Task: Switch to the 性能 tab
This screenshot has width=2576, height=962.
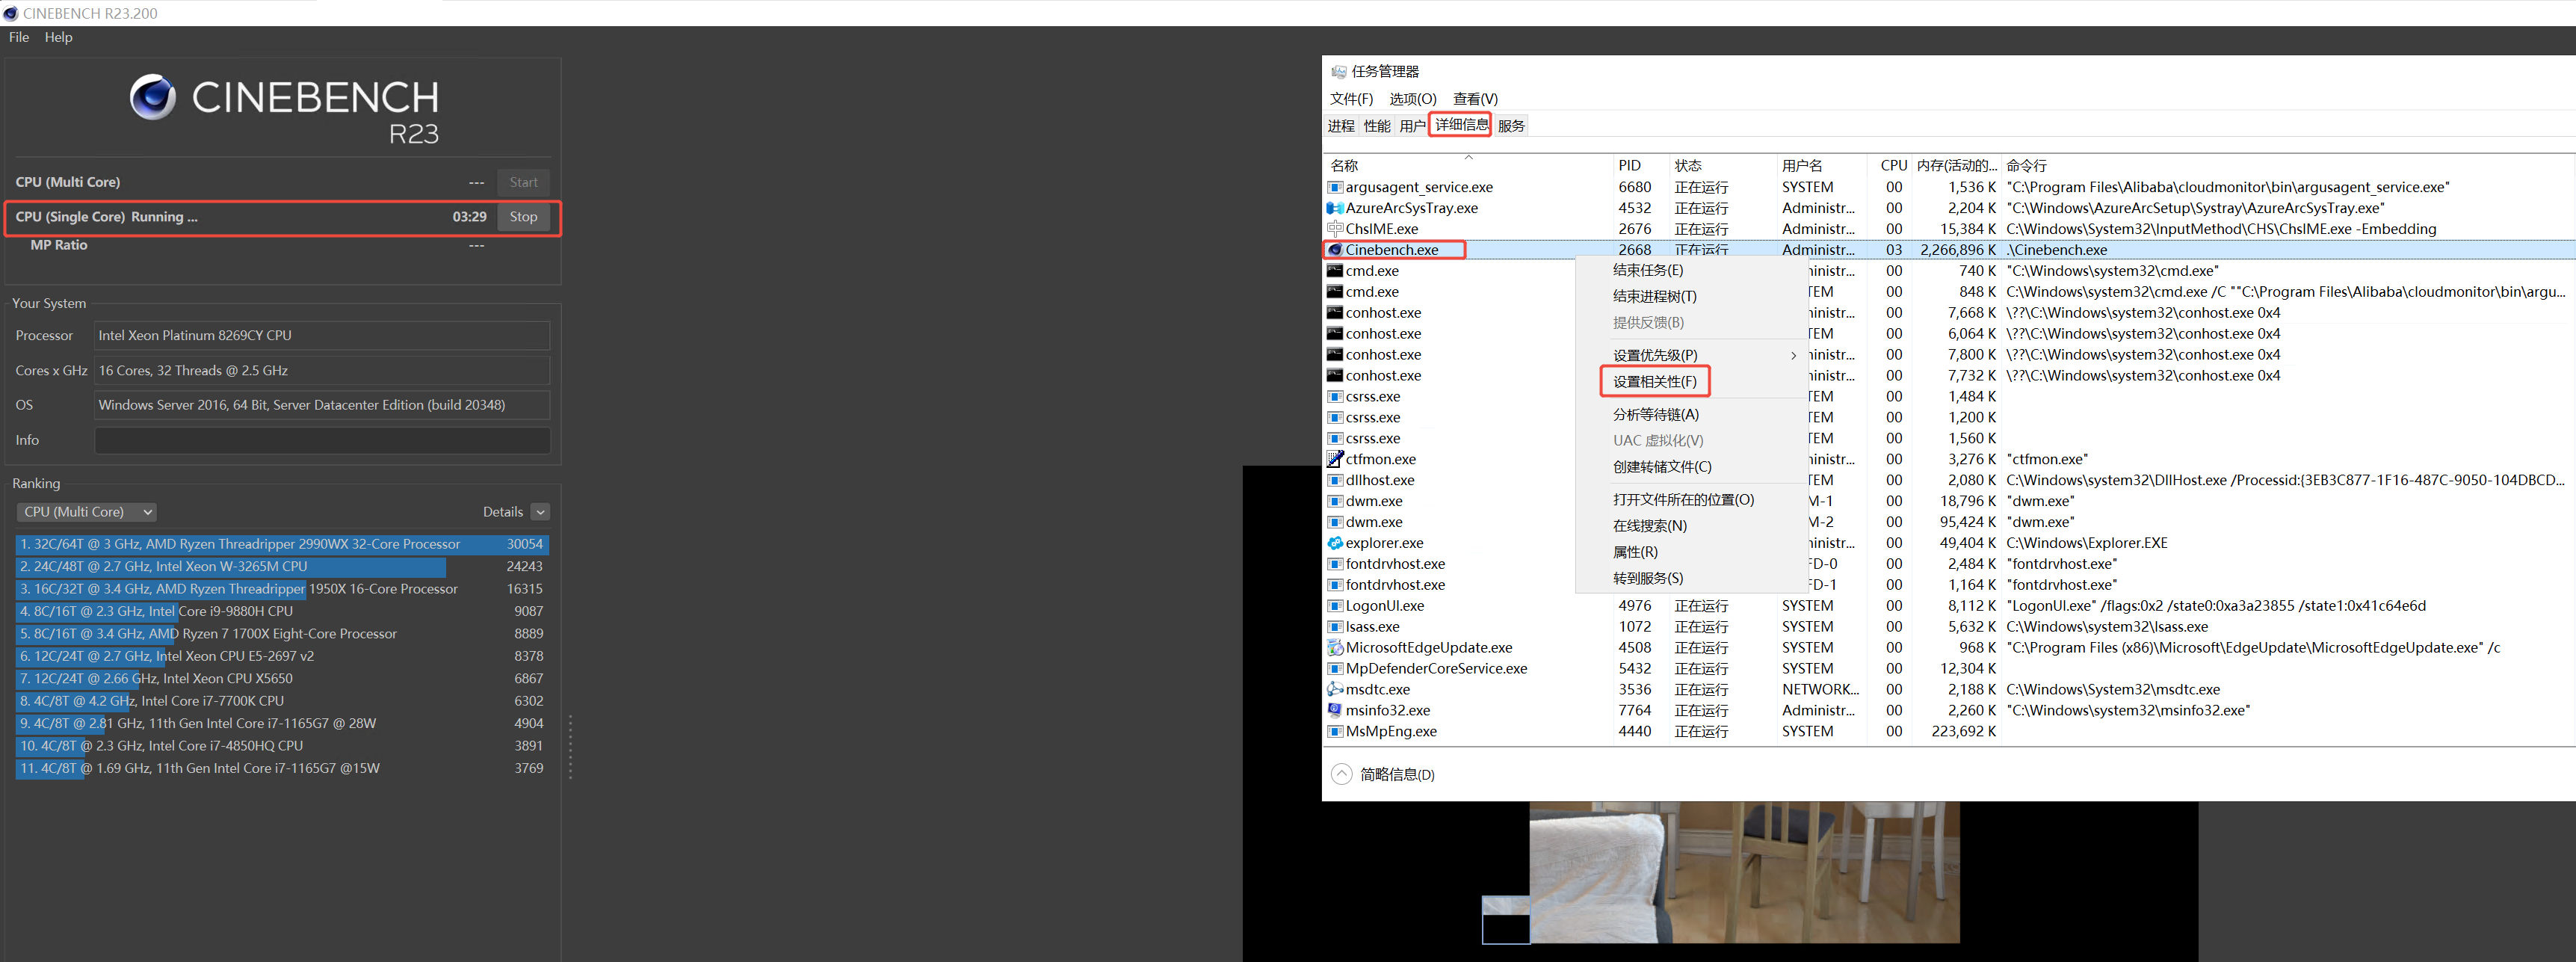Action: click(x=1377, y=126)
